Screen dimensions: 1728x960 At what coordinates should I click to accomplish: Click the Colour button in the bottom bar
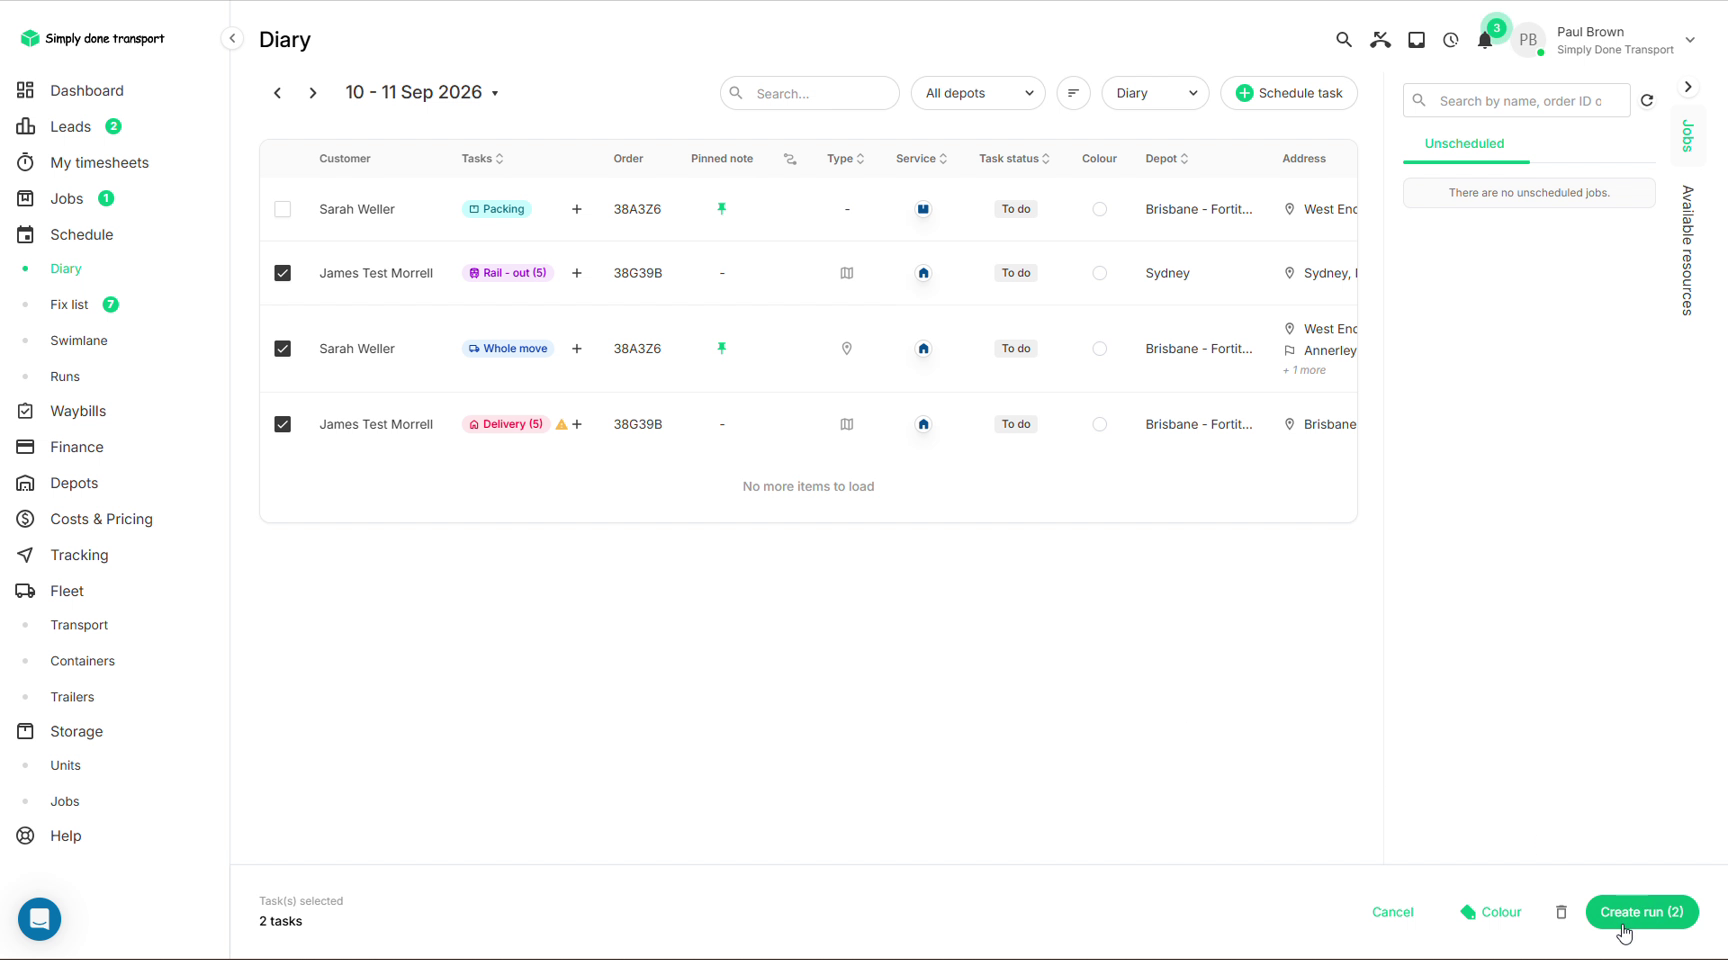(x=1491, y=912)
